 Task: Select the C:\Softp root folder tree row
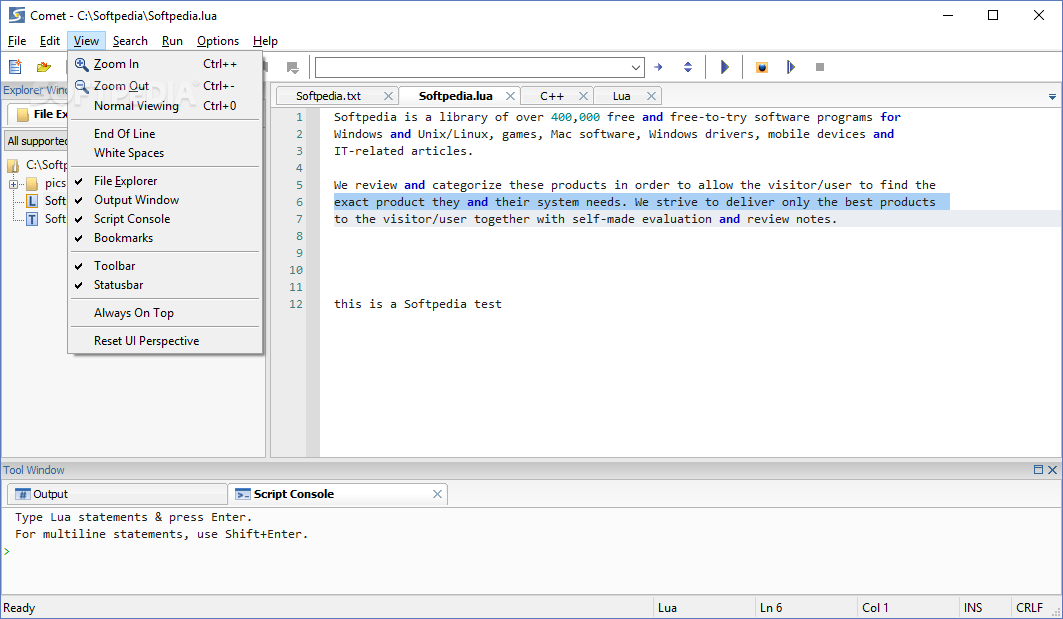coord(37,165)
